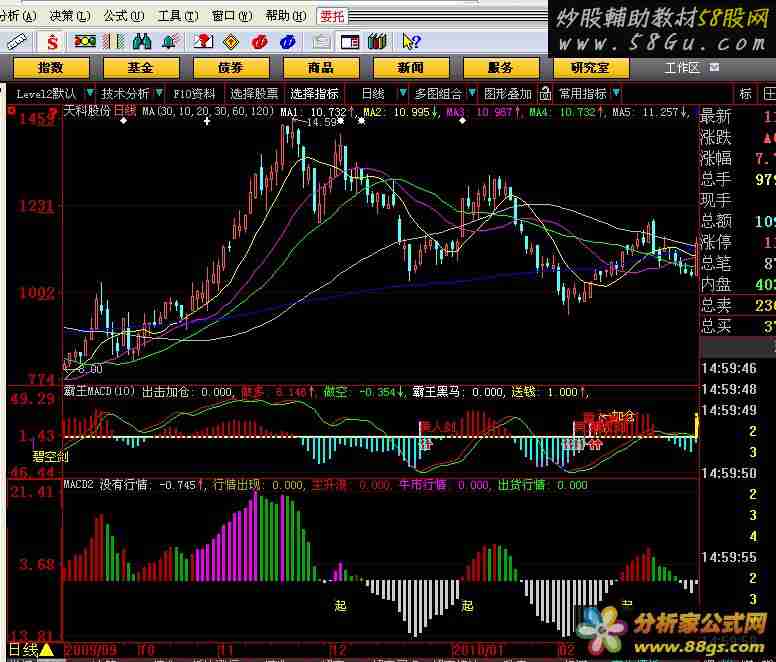
Task: Click the 指数 yellow button
Action: point(51,68)
